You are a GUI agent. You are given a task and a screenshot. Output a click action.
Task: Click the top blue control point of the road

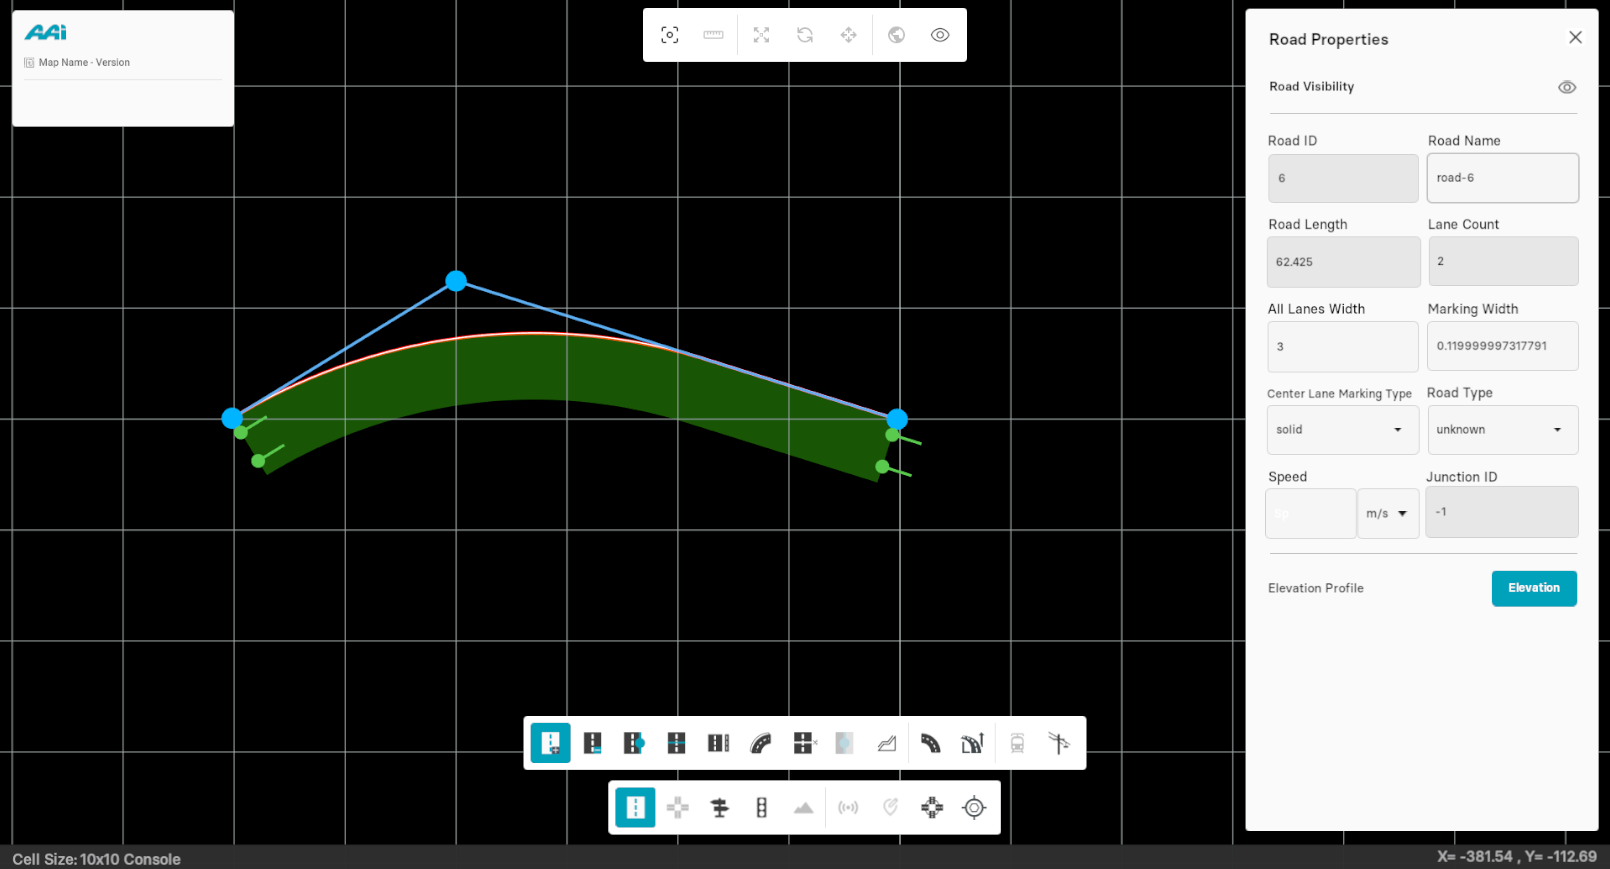456,281
